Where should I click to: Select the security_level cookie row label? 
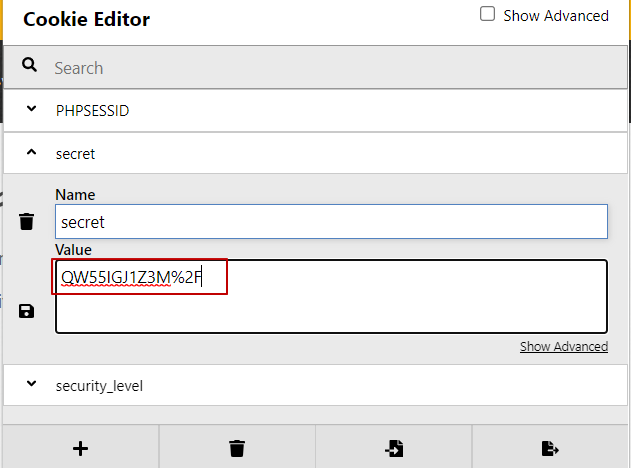click(99, 386)
